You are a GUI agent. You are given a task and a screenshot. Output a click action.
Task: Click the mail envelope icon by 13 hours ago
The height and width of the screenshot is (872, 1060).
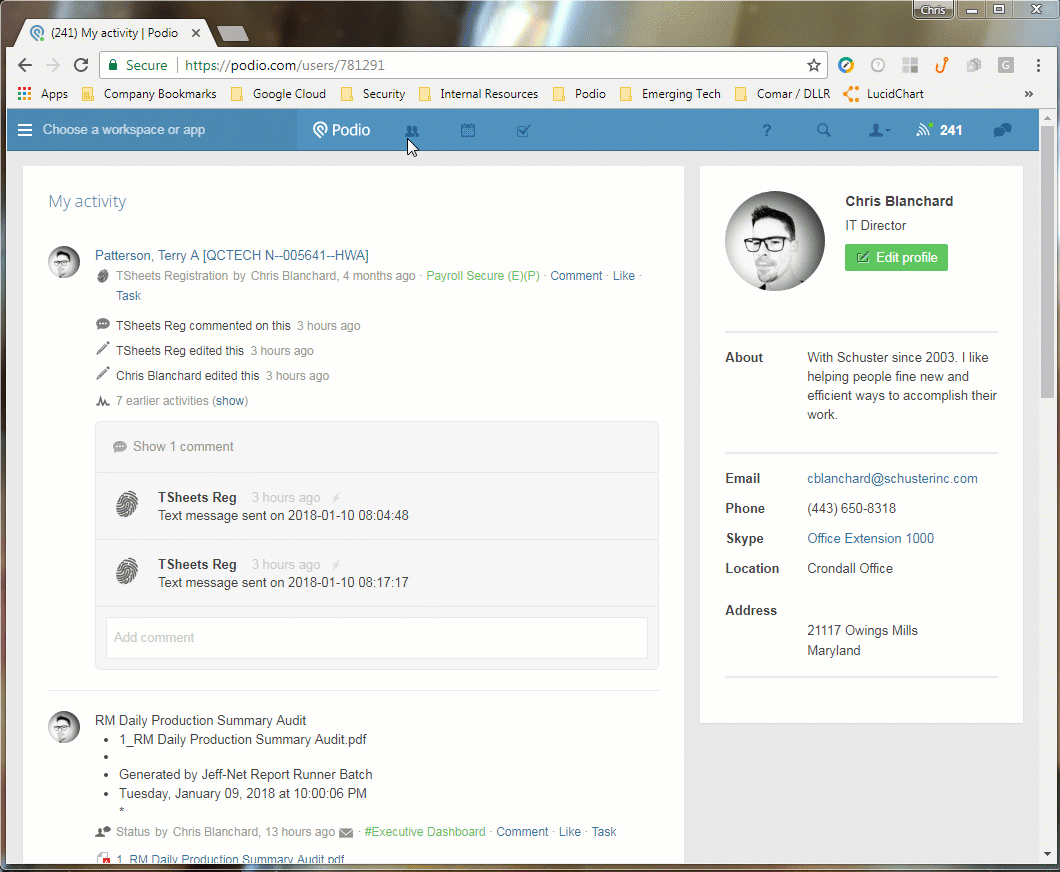[x=346, y=833]
